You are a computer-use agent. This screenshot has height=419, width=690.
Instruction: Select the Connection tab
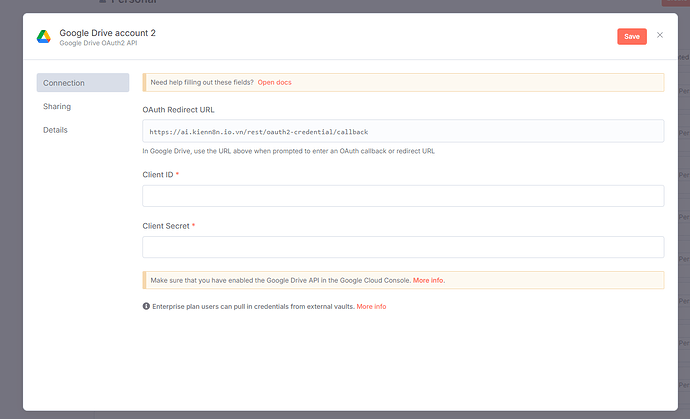83,83
